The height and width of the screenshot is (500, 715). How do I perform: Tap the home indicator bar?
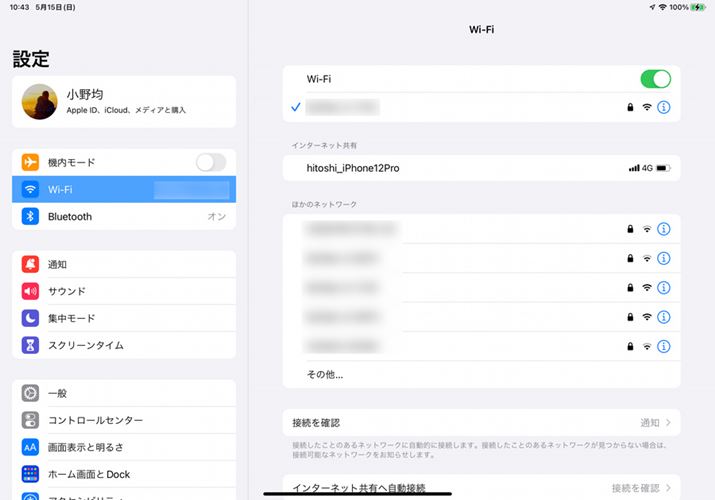358,493
